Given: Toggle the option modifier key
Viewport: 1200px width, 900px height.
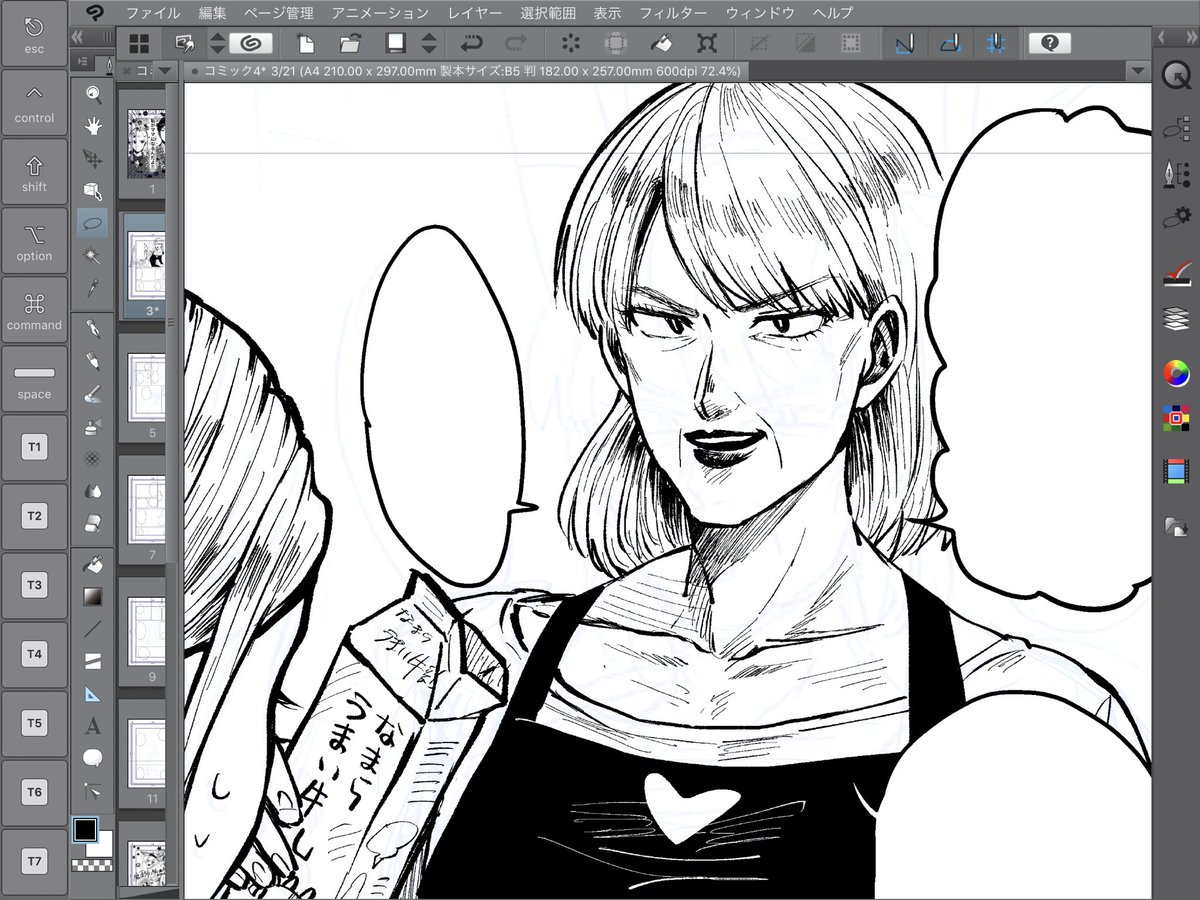Looking at the screenshot, I should (34, 241).
